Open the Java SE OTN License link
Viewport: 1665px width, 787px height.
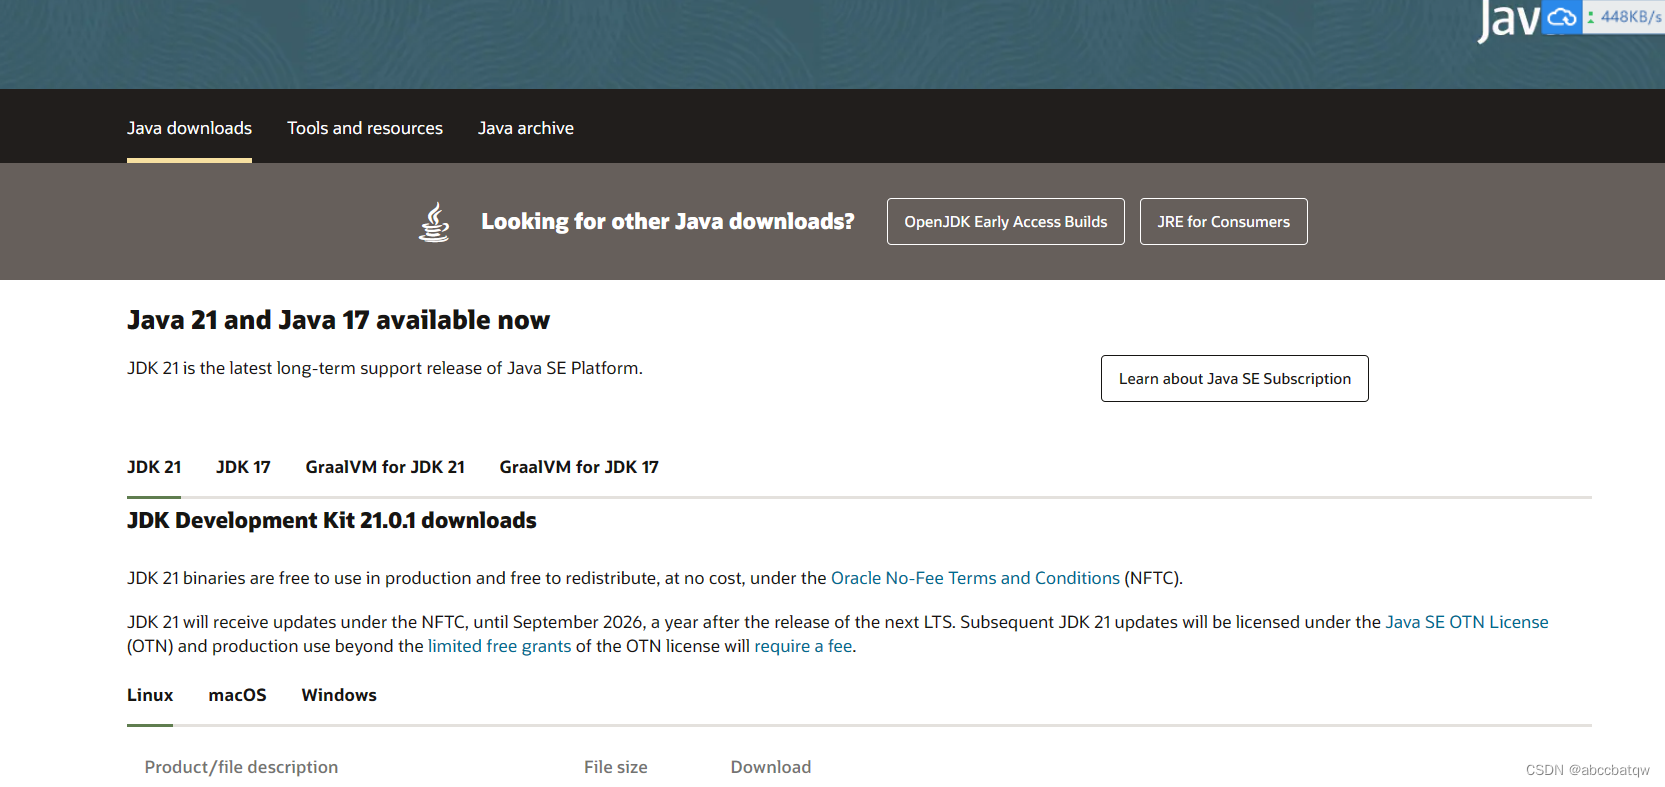click(x=1467, y=622)
